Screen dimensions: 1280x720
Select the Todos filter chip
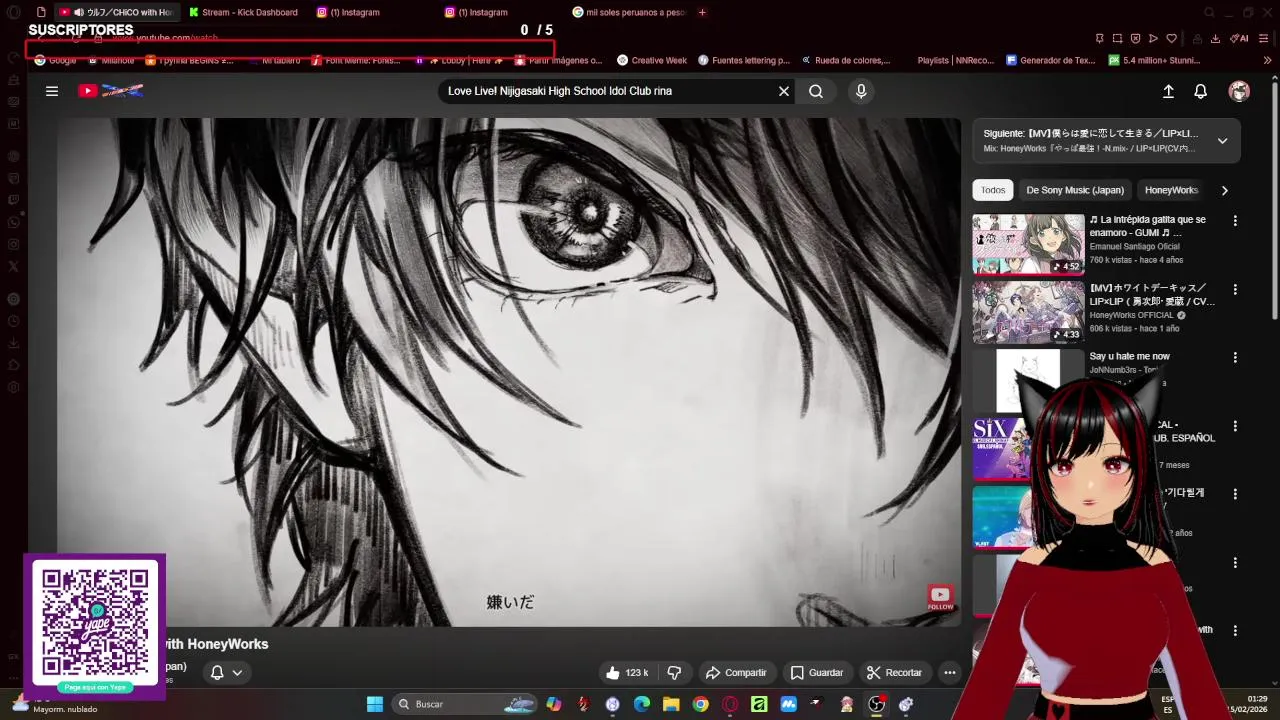(993, 190)
